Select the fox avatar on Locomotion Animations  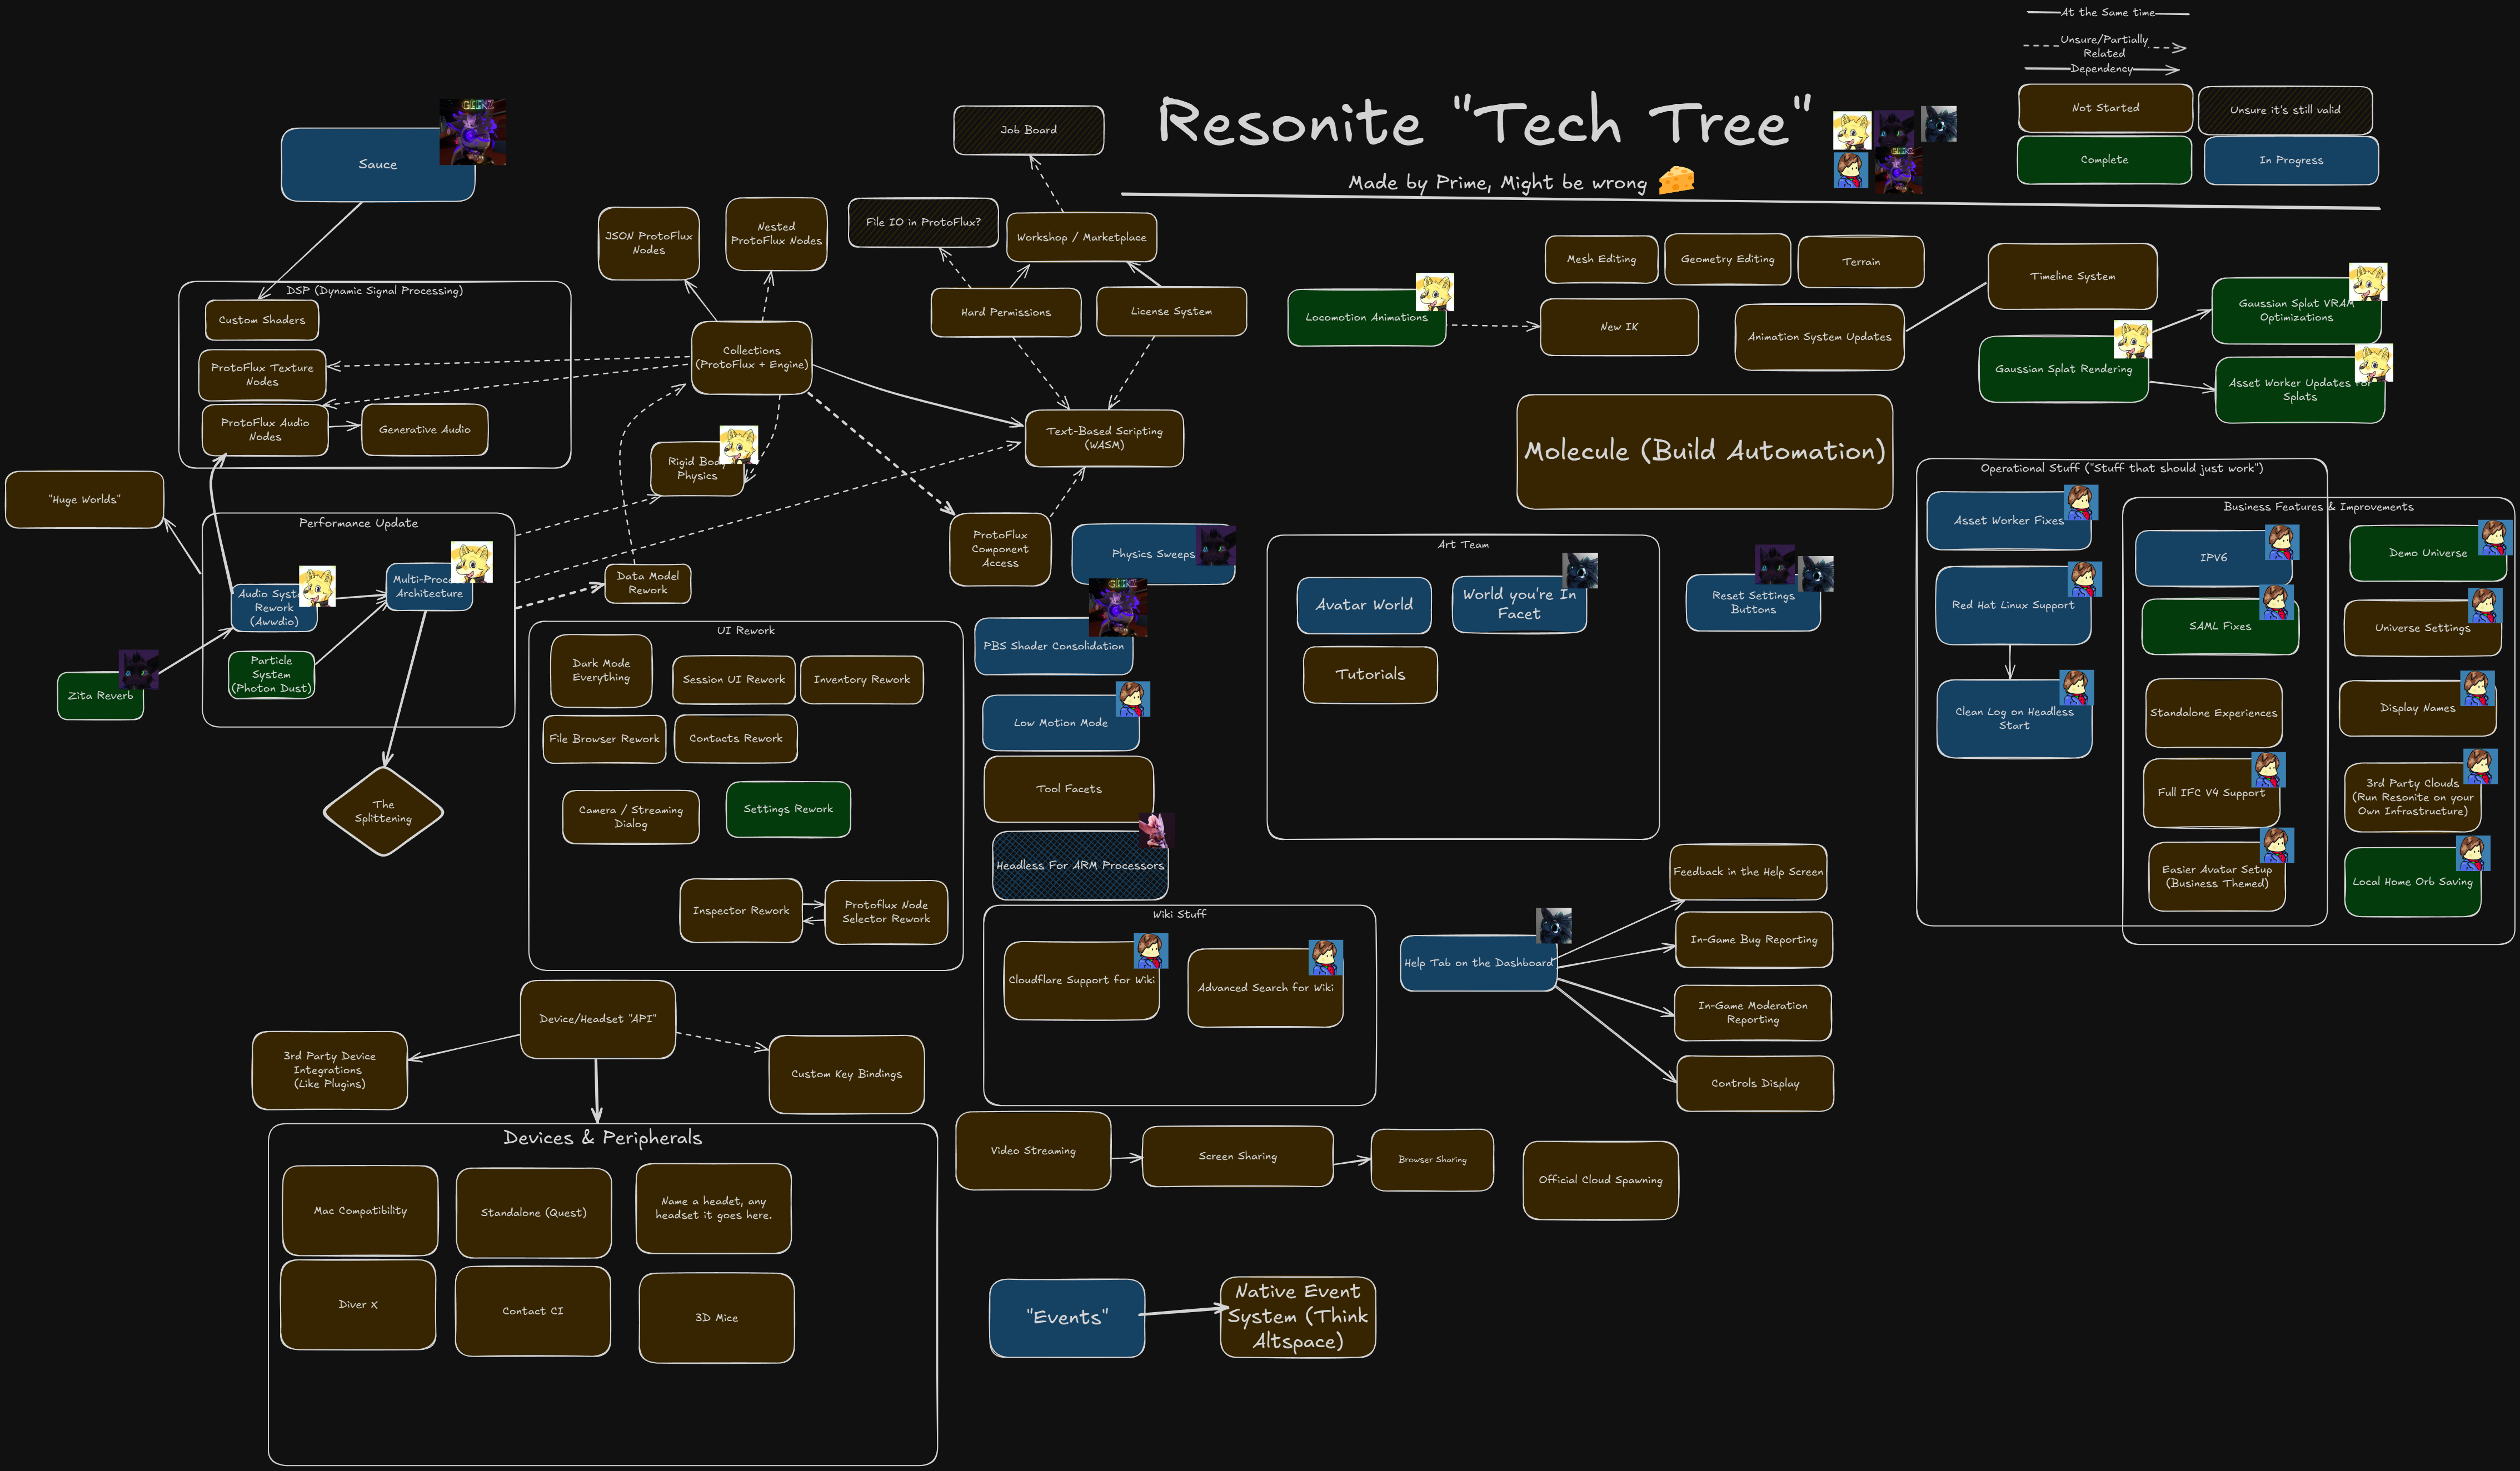pyautogui.click(x=1434, y=293)
